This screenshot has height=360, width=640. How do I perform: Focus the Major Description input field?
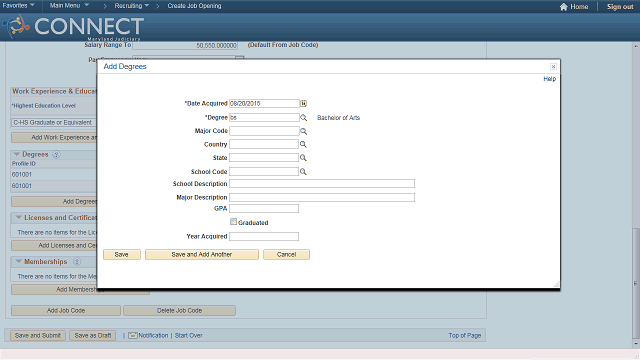coord(322,198)
